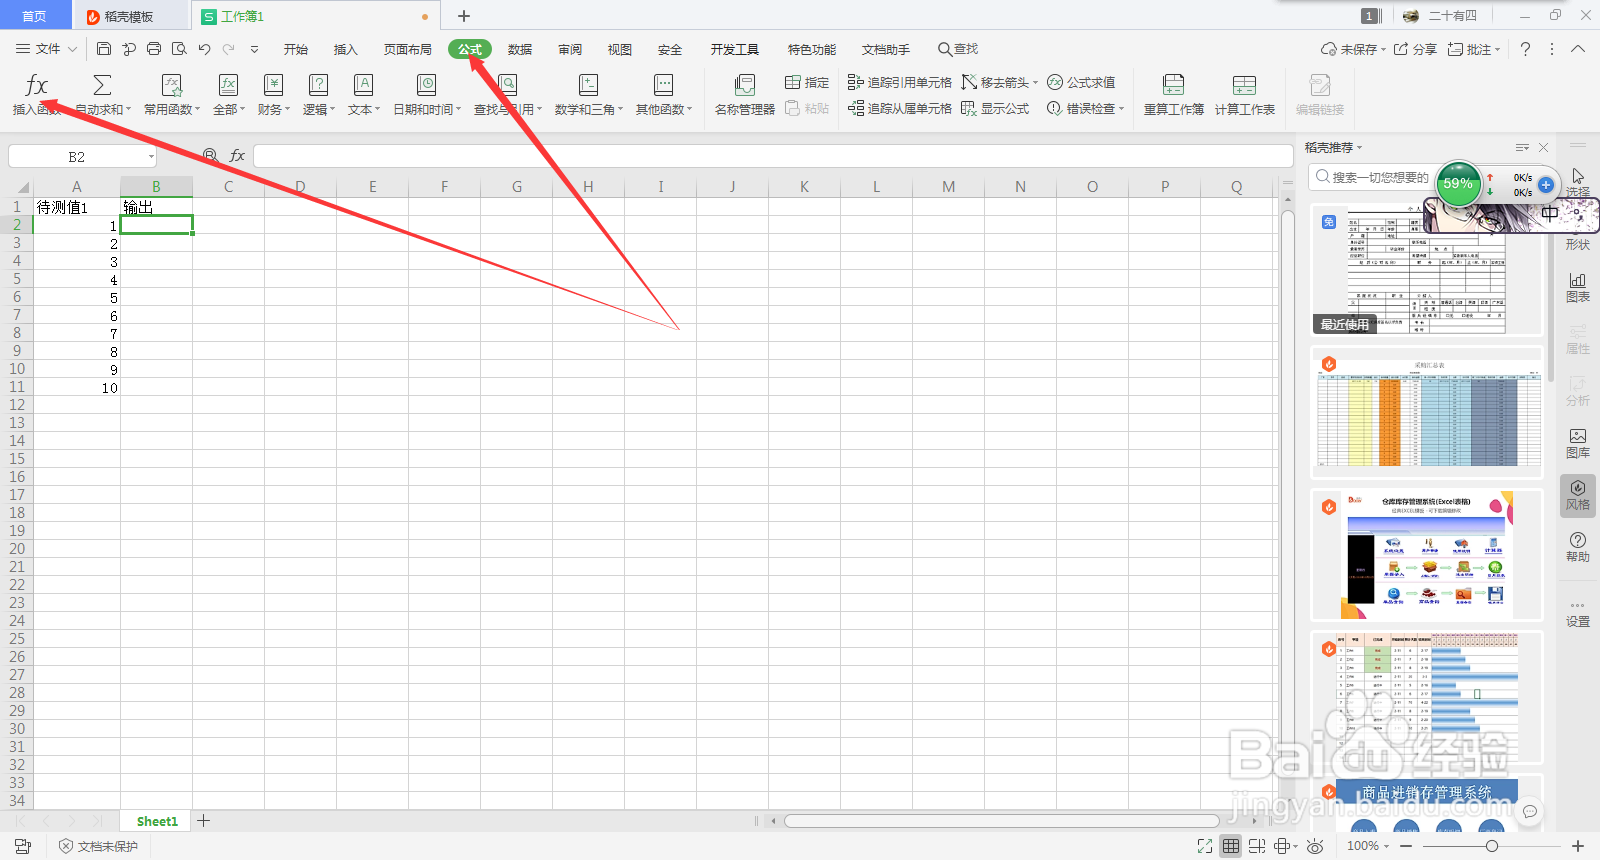
Task: Collapse the ribbon with the chevron
Action: click(x=1578, y=49)
